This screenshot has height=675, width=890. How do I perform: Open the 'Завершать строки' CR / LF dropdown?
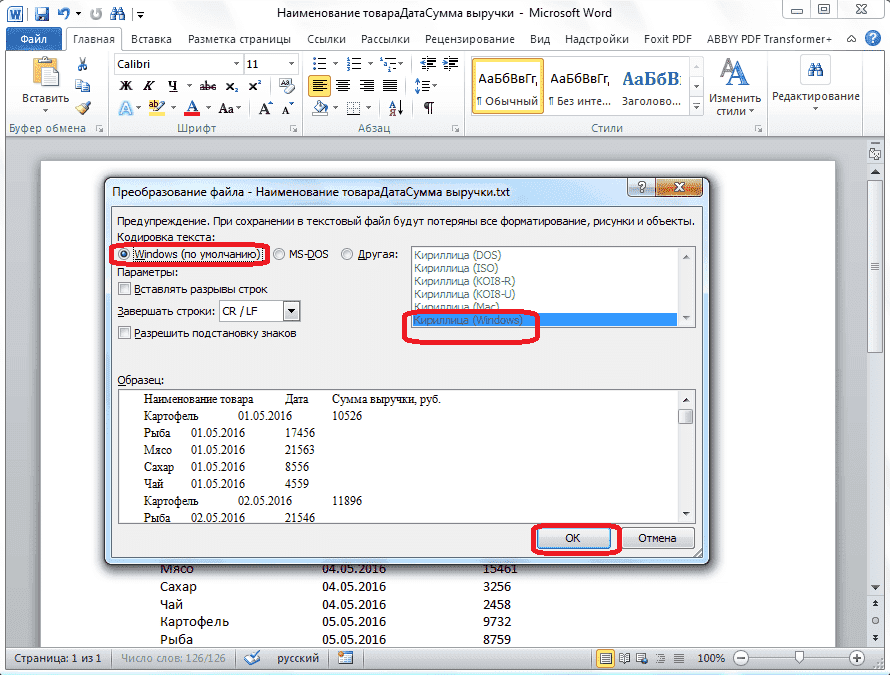pos(291,312)
